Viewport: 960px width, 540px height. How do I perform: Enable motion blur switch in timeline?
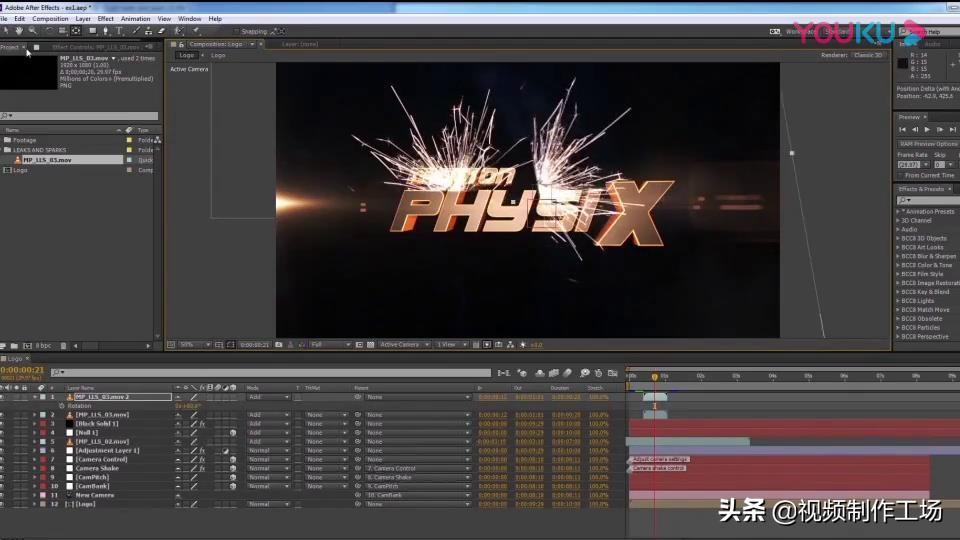[x=568, y=373]
